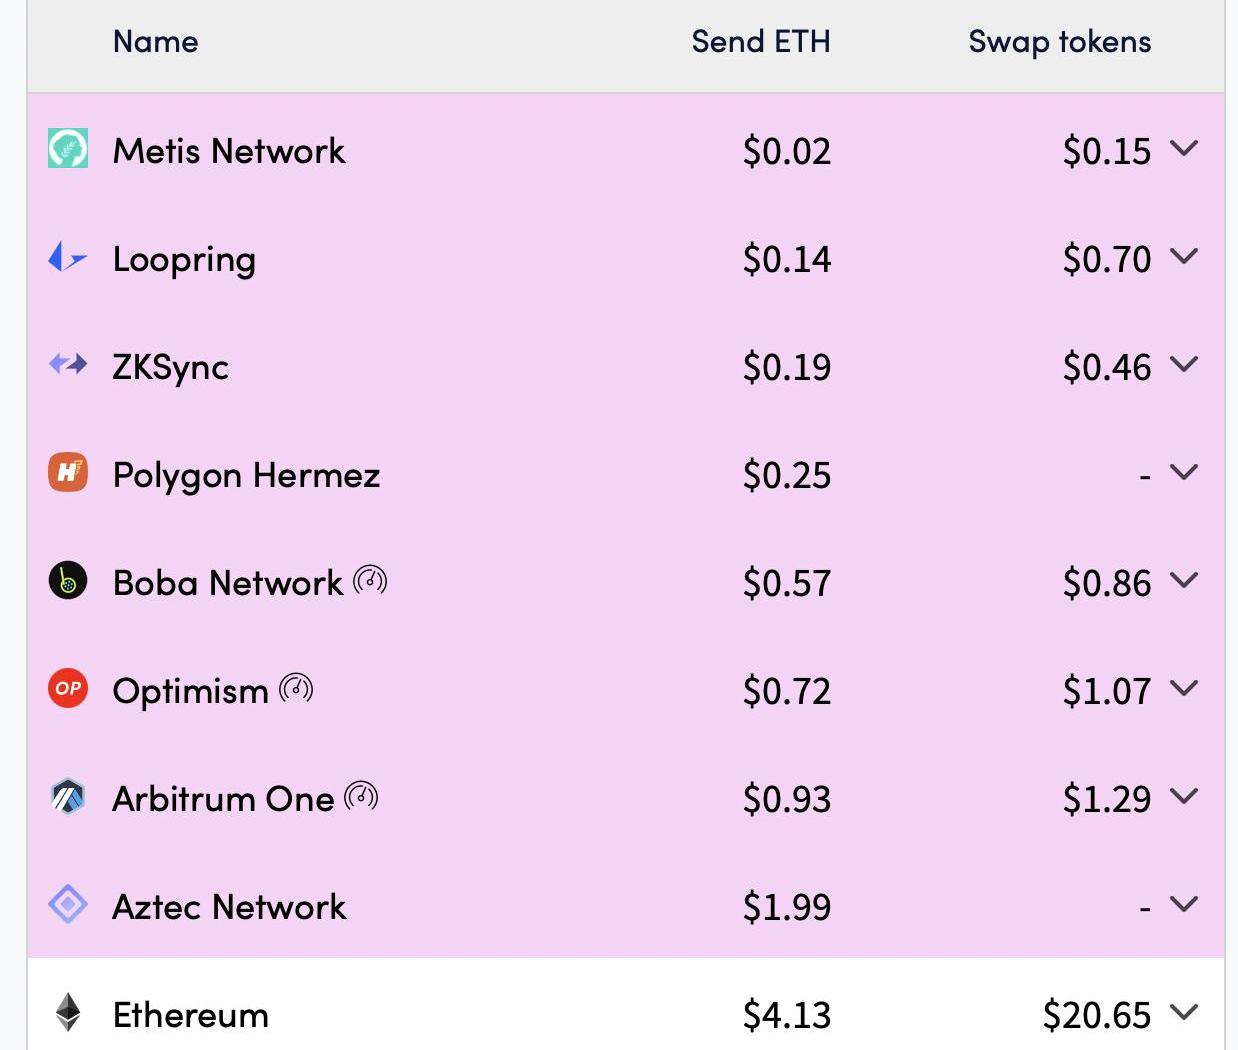Expand the Metis Network row chevron

click(1184, 149)
